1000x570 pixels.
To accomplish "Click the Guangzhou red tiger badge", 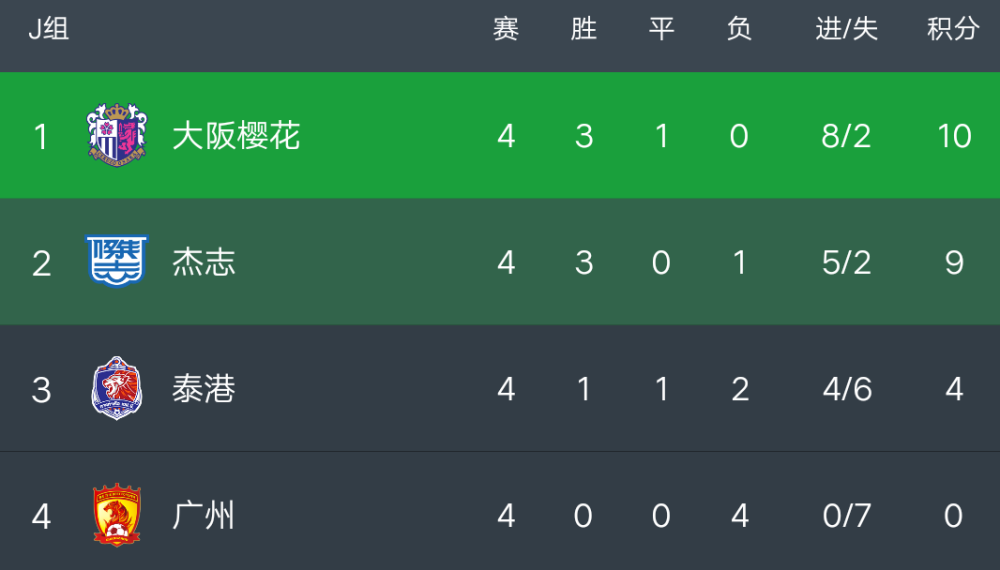I will click(117, 515).
